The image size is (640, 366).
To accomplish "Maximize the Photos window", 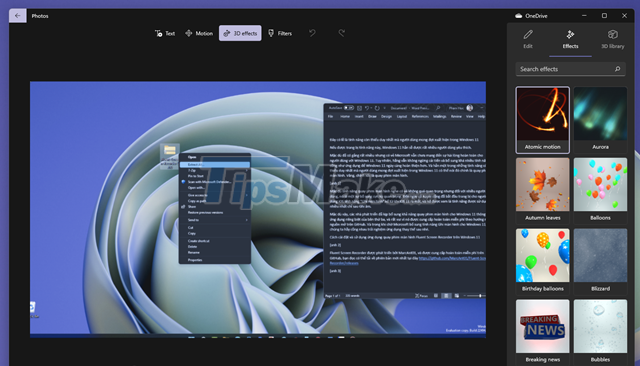I will (x=604, y=16).
